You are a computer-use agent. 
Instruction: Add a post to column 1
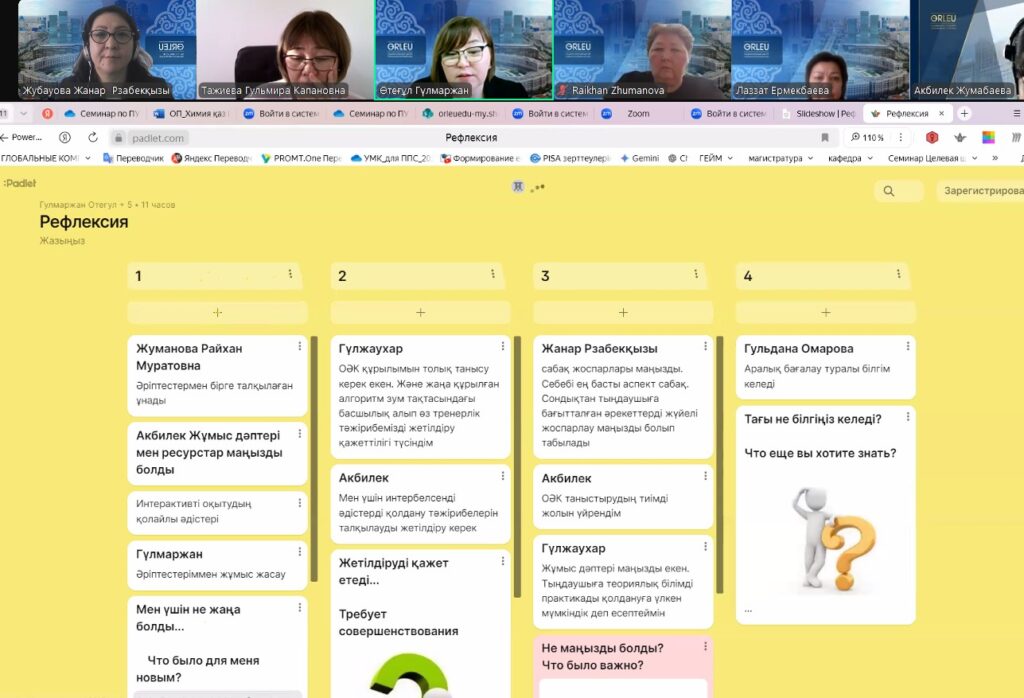point(217,313)
